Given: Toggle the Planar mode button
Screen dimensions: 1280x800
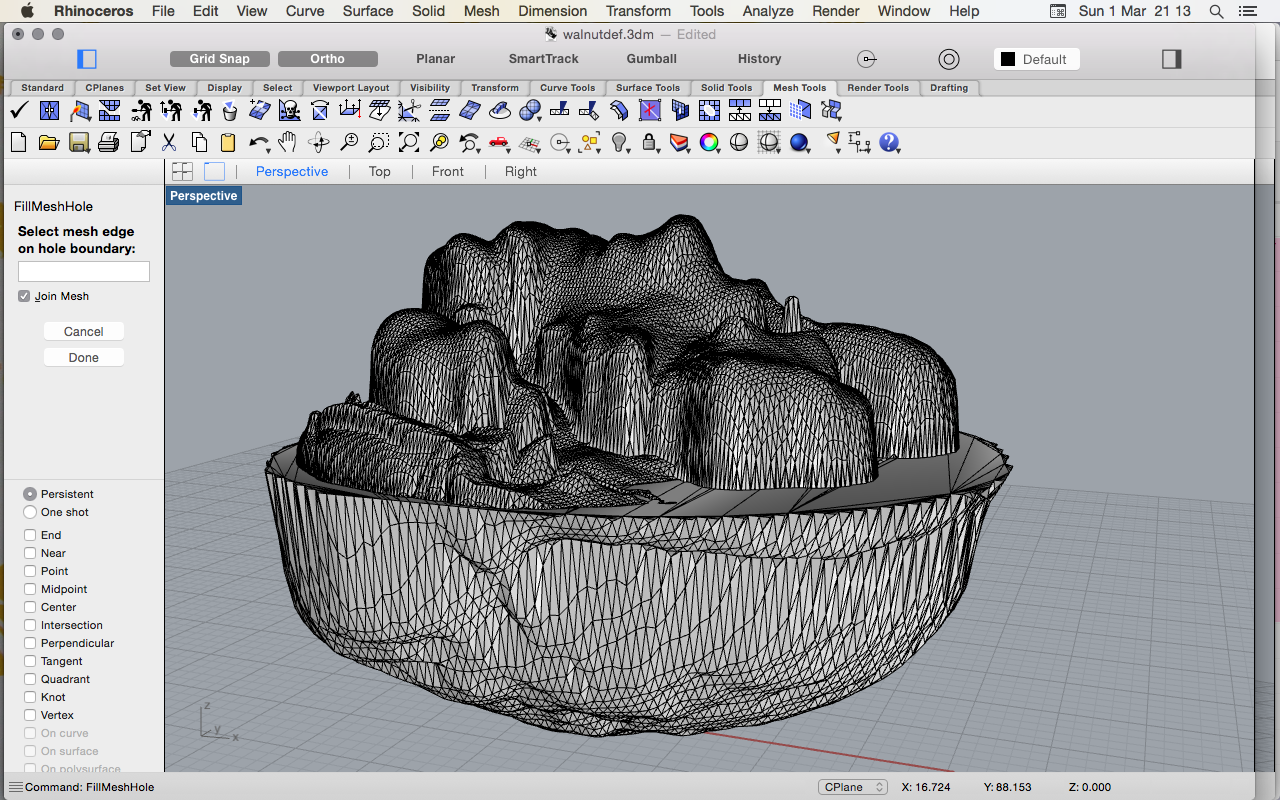Looking at the screenshot, I should 436,59.
